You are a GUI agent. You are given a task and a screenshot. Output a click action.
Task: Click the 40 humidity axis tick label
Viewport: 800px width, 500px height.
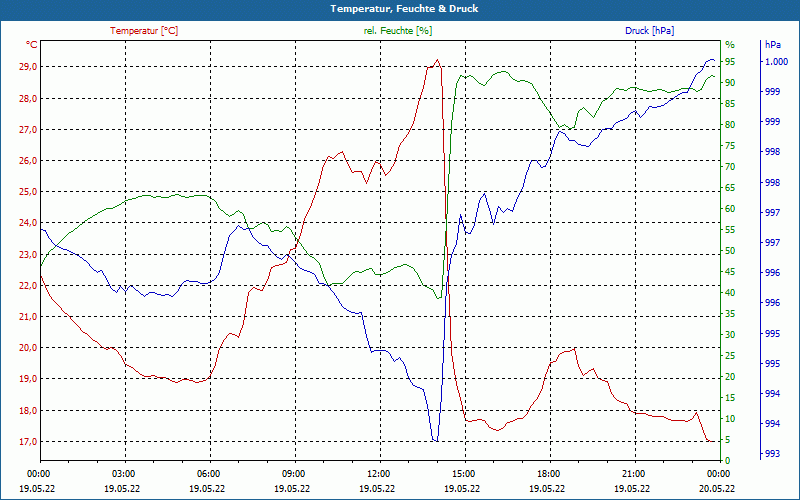730,293
